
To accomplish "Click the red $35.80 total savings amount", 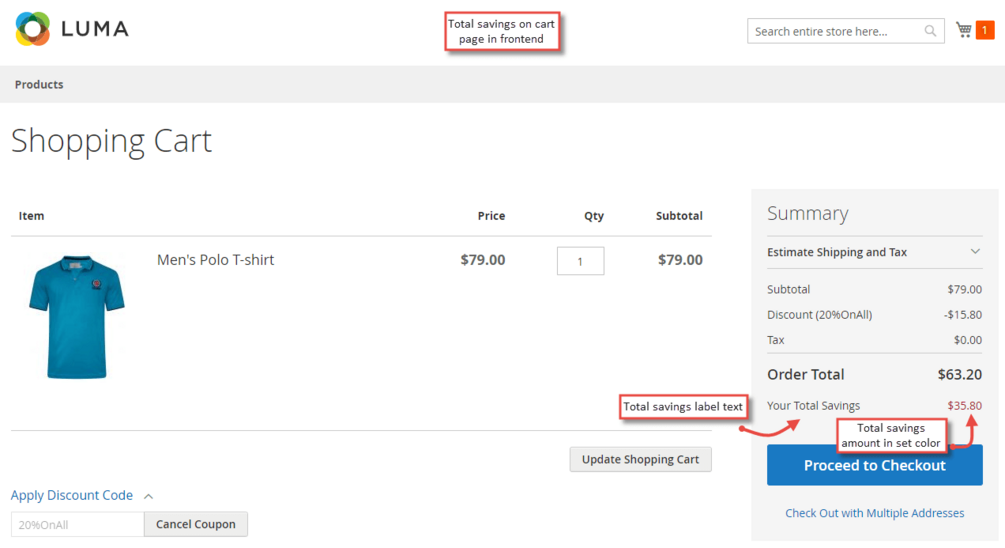I will tap(964, 405).
